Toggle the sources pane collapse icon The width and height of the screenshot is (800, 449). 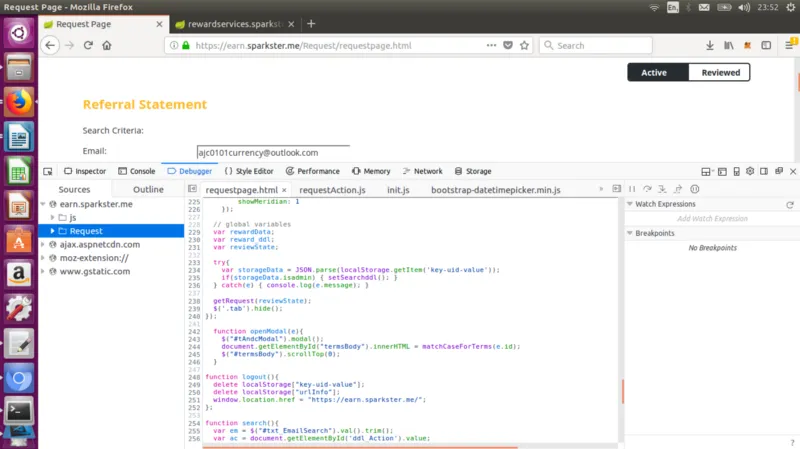point(192,189)
